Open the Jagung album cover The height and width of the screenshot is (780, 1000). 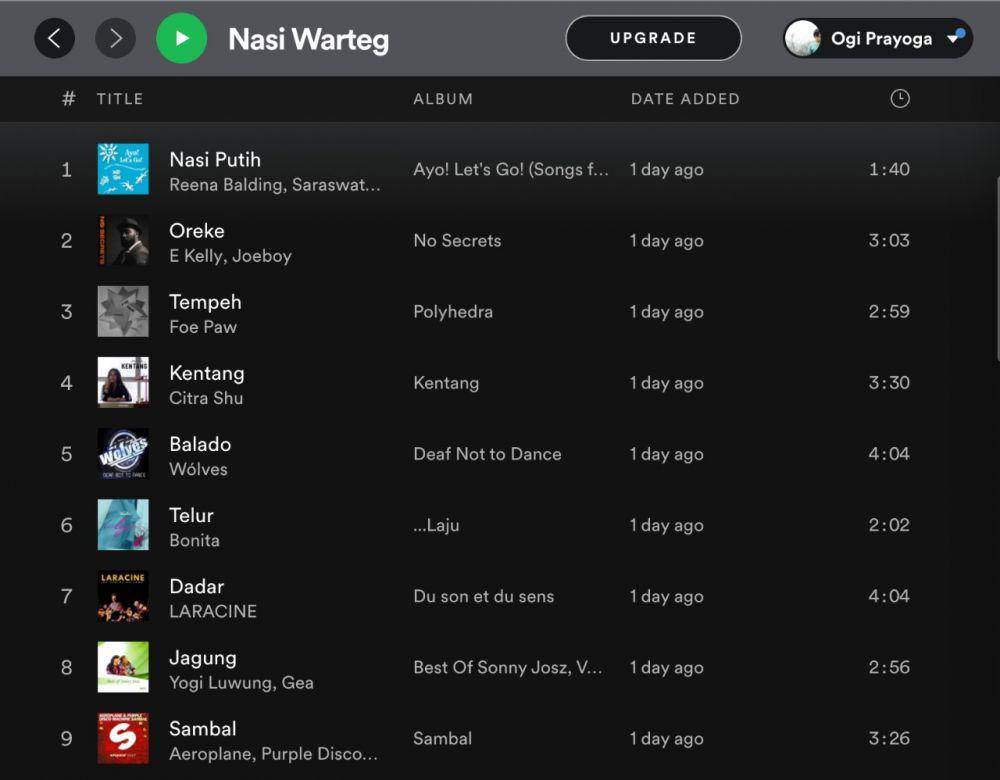tap(123, 666)
